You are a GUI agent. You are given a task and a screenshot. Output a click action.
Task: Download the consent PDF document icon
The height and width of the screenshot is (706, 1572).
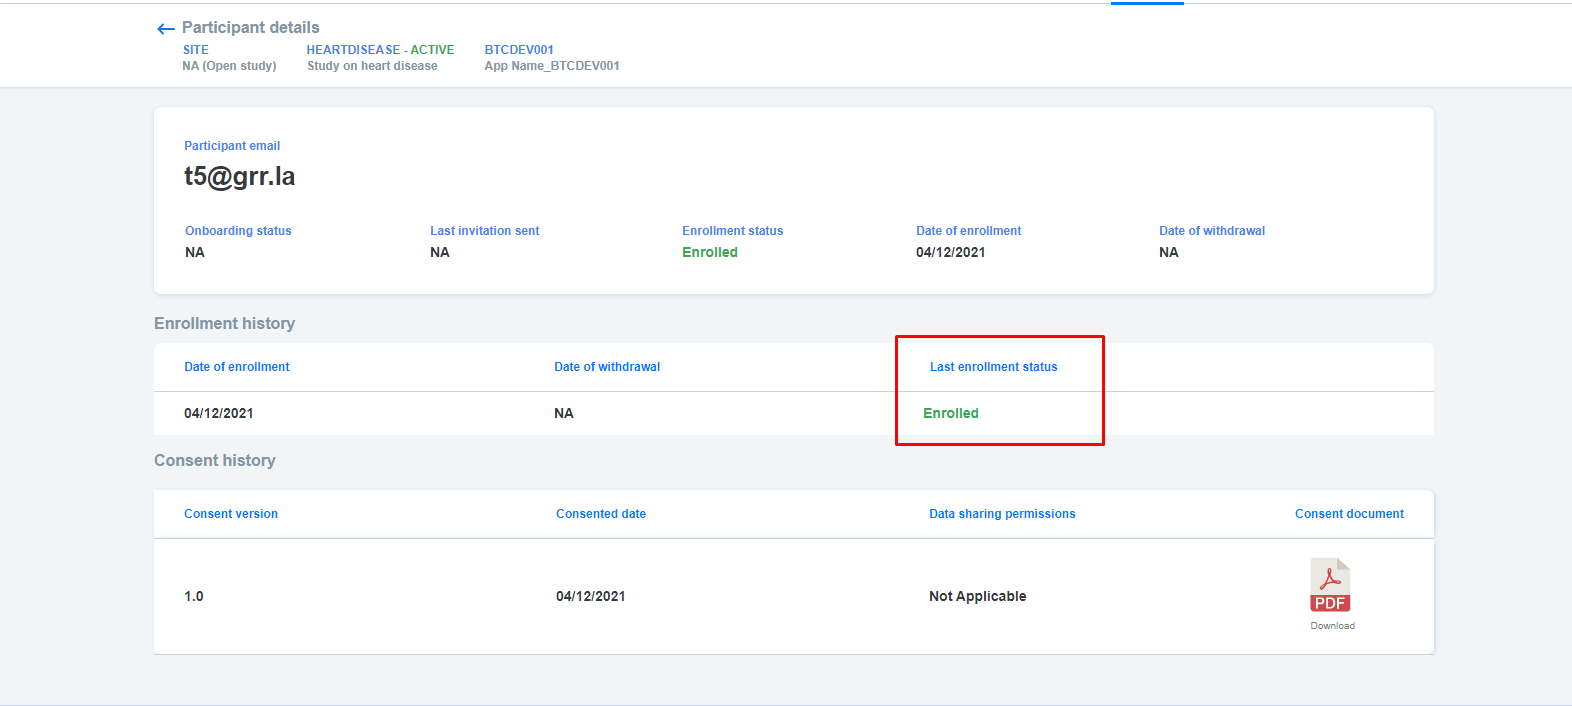click(1330, 585)
